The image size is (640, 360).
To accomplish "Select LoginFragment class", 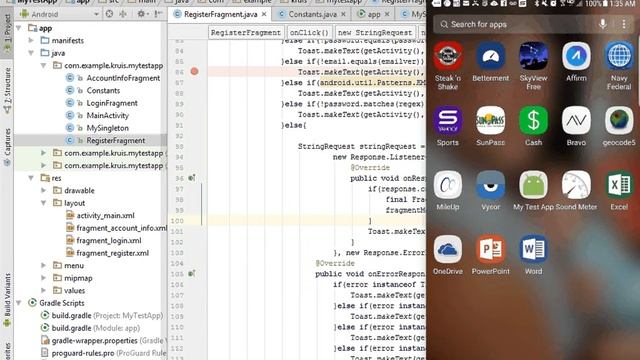I will [x=112, y=103].
